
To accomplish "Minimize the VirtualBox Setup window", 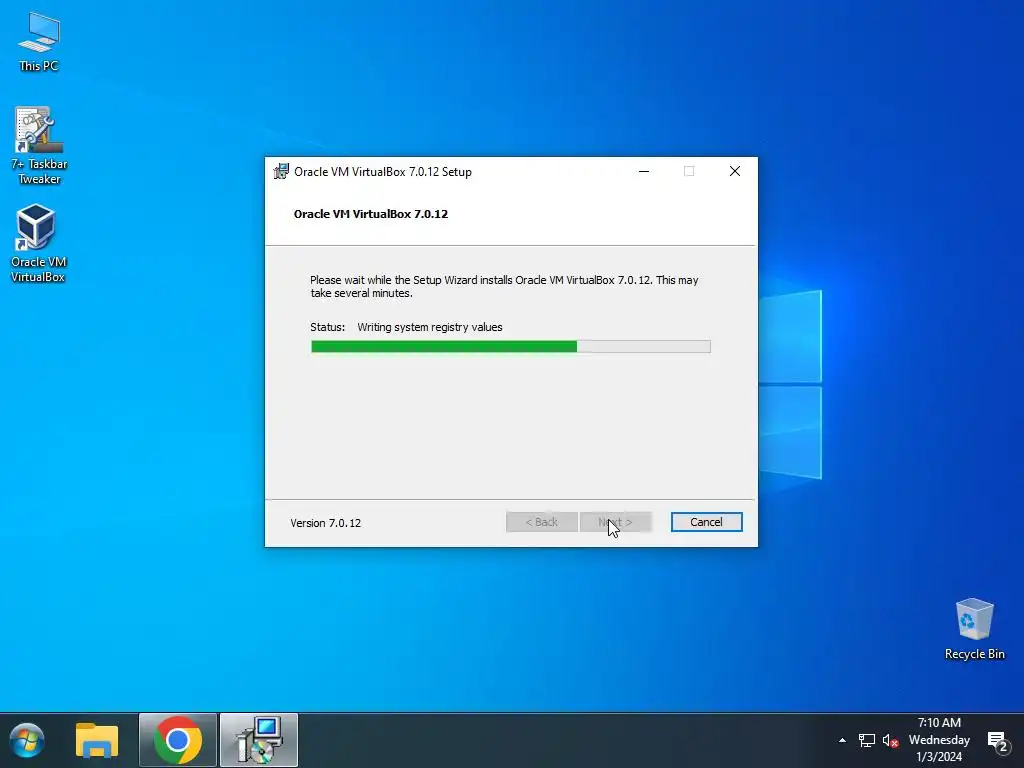I will click(644, 171).
